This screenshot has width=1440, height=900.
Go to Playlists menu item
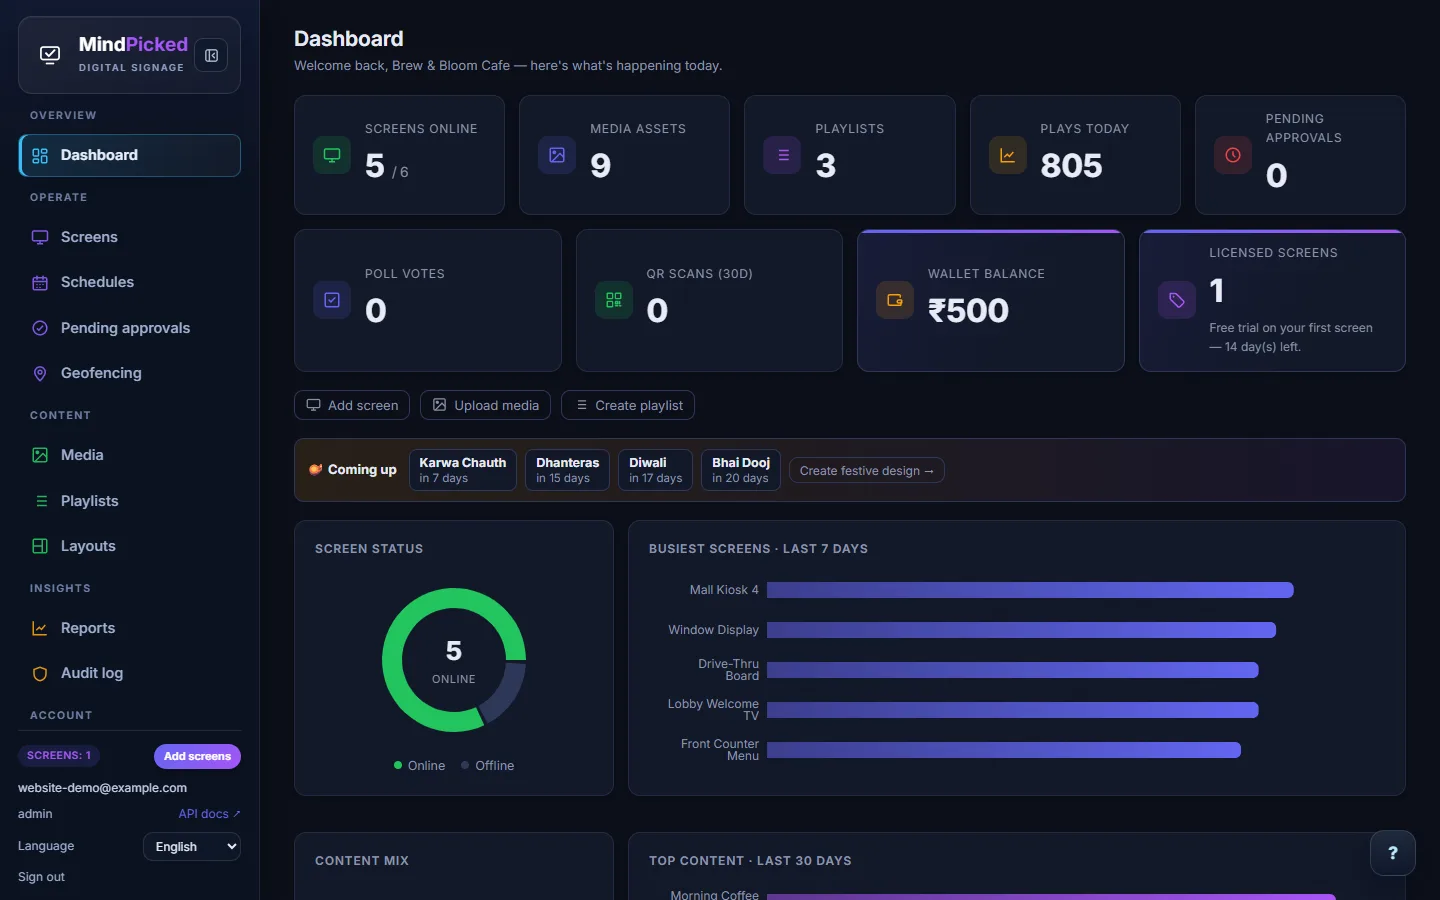click(x=130, y=501)
